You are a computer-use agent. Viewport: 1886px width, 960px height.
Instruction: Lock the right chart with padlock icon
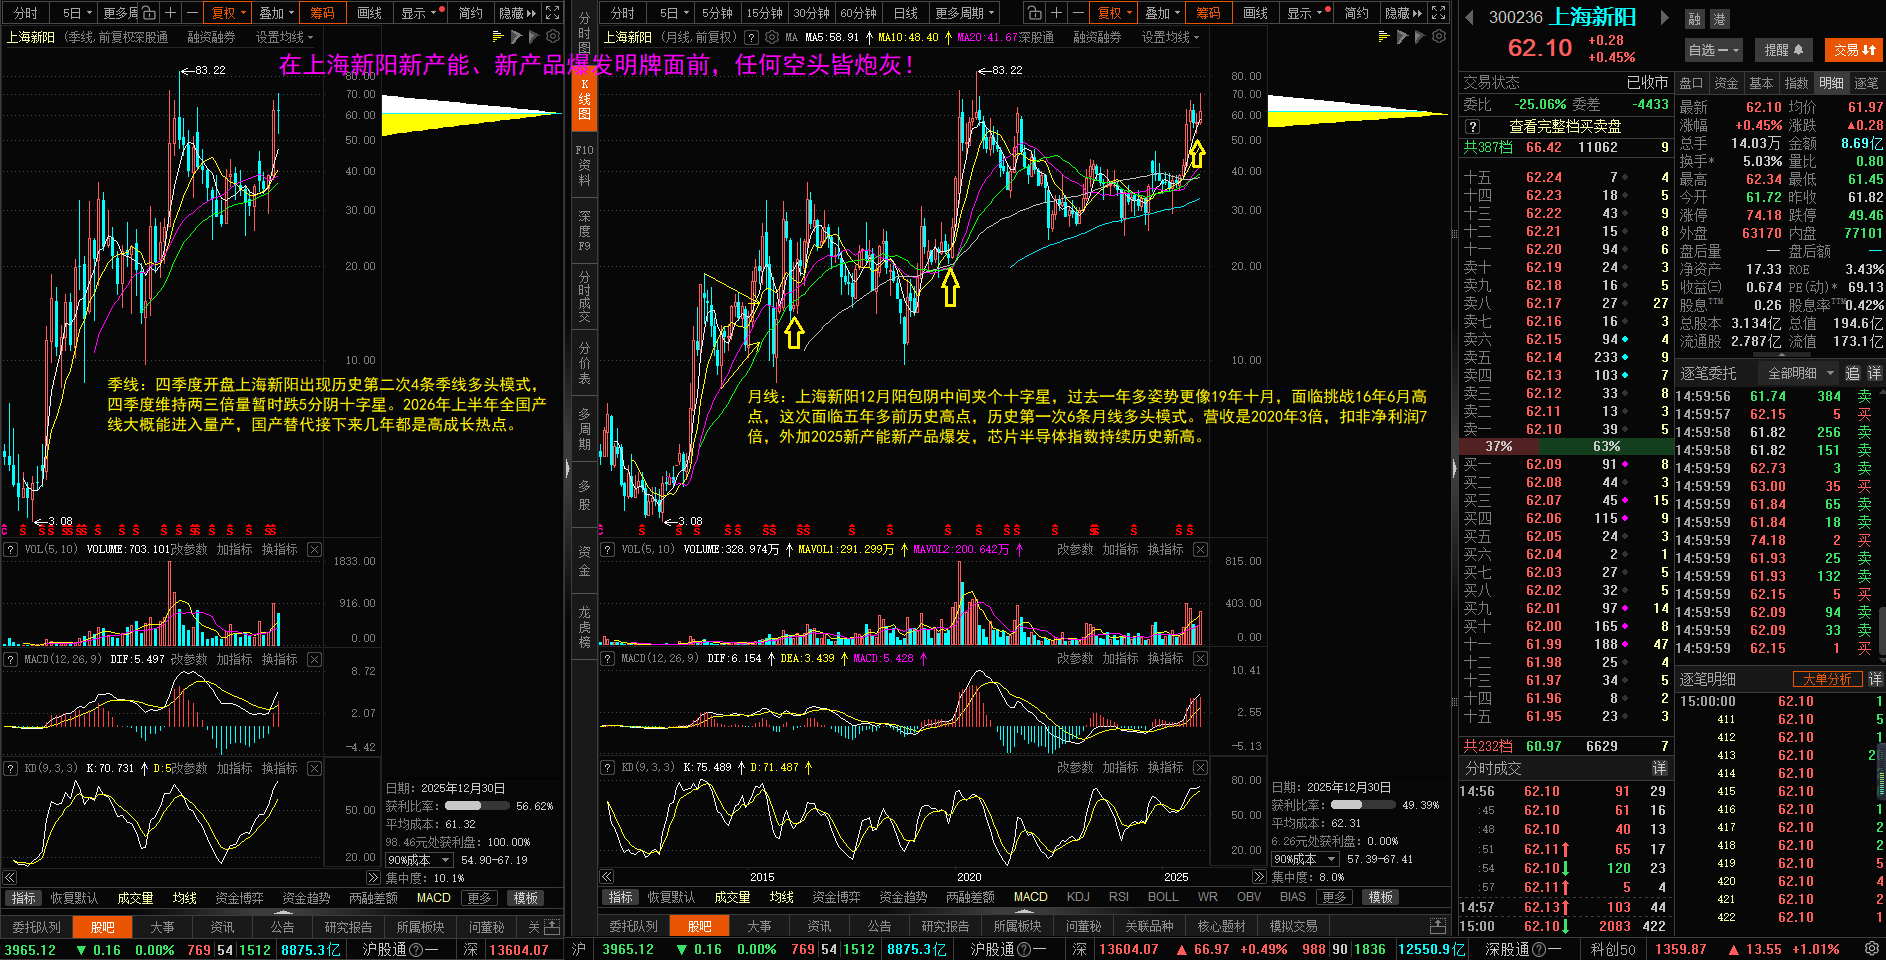coord(1034,13)
